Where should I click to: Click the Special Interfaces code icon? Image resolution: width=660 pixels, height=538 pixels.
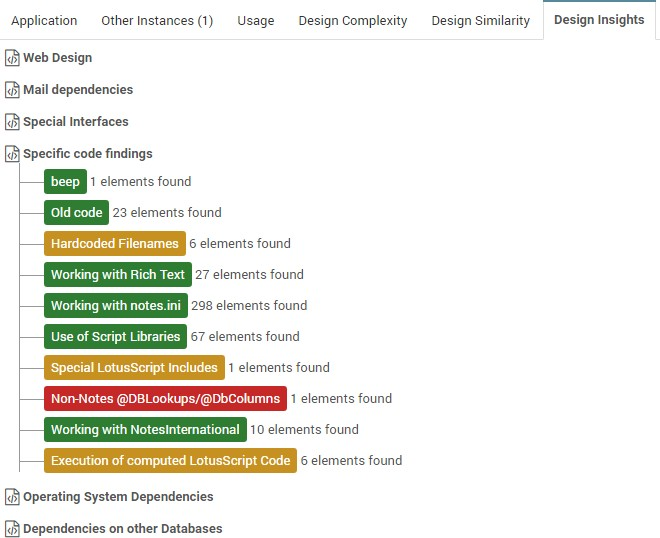12,122
